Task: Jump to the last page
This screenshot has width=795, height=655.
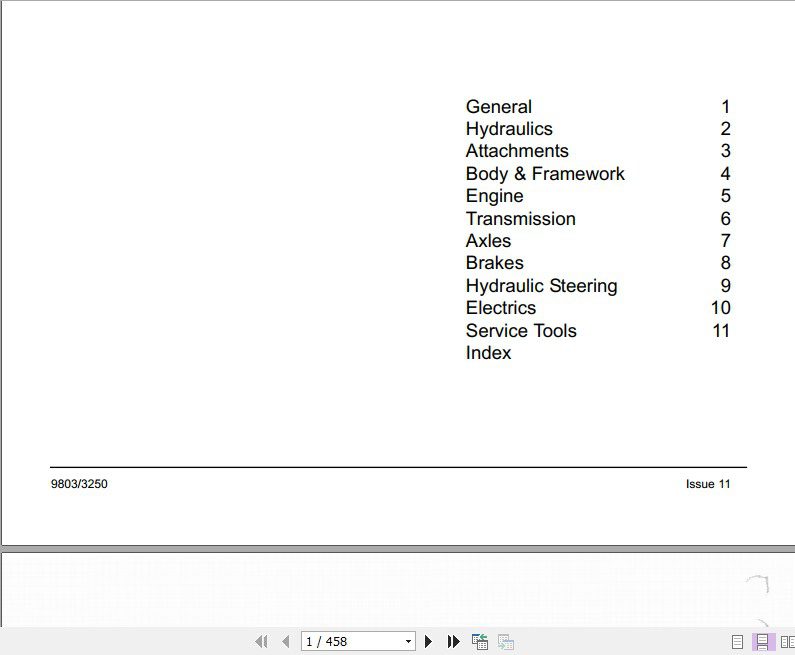Action: [x=453, y=642]
